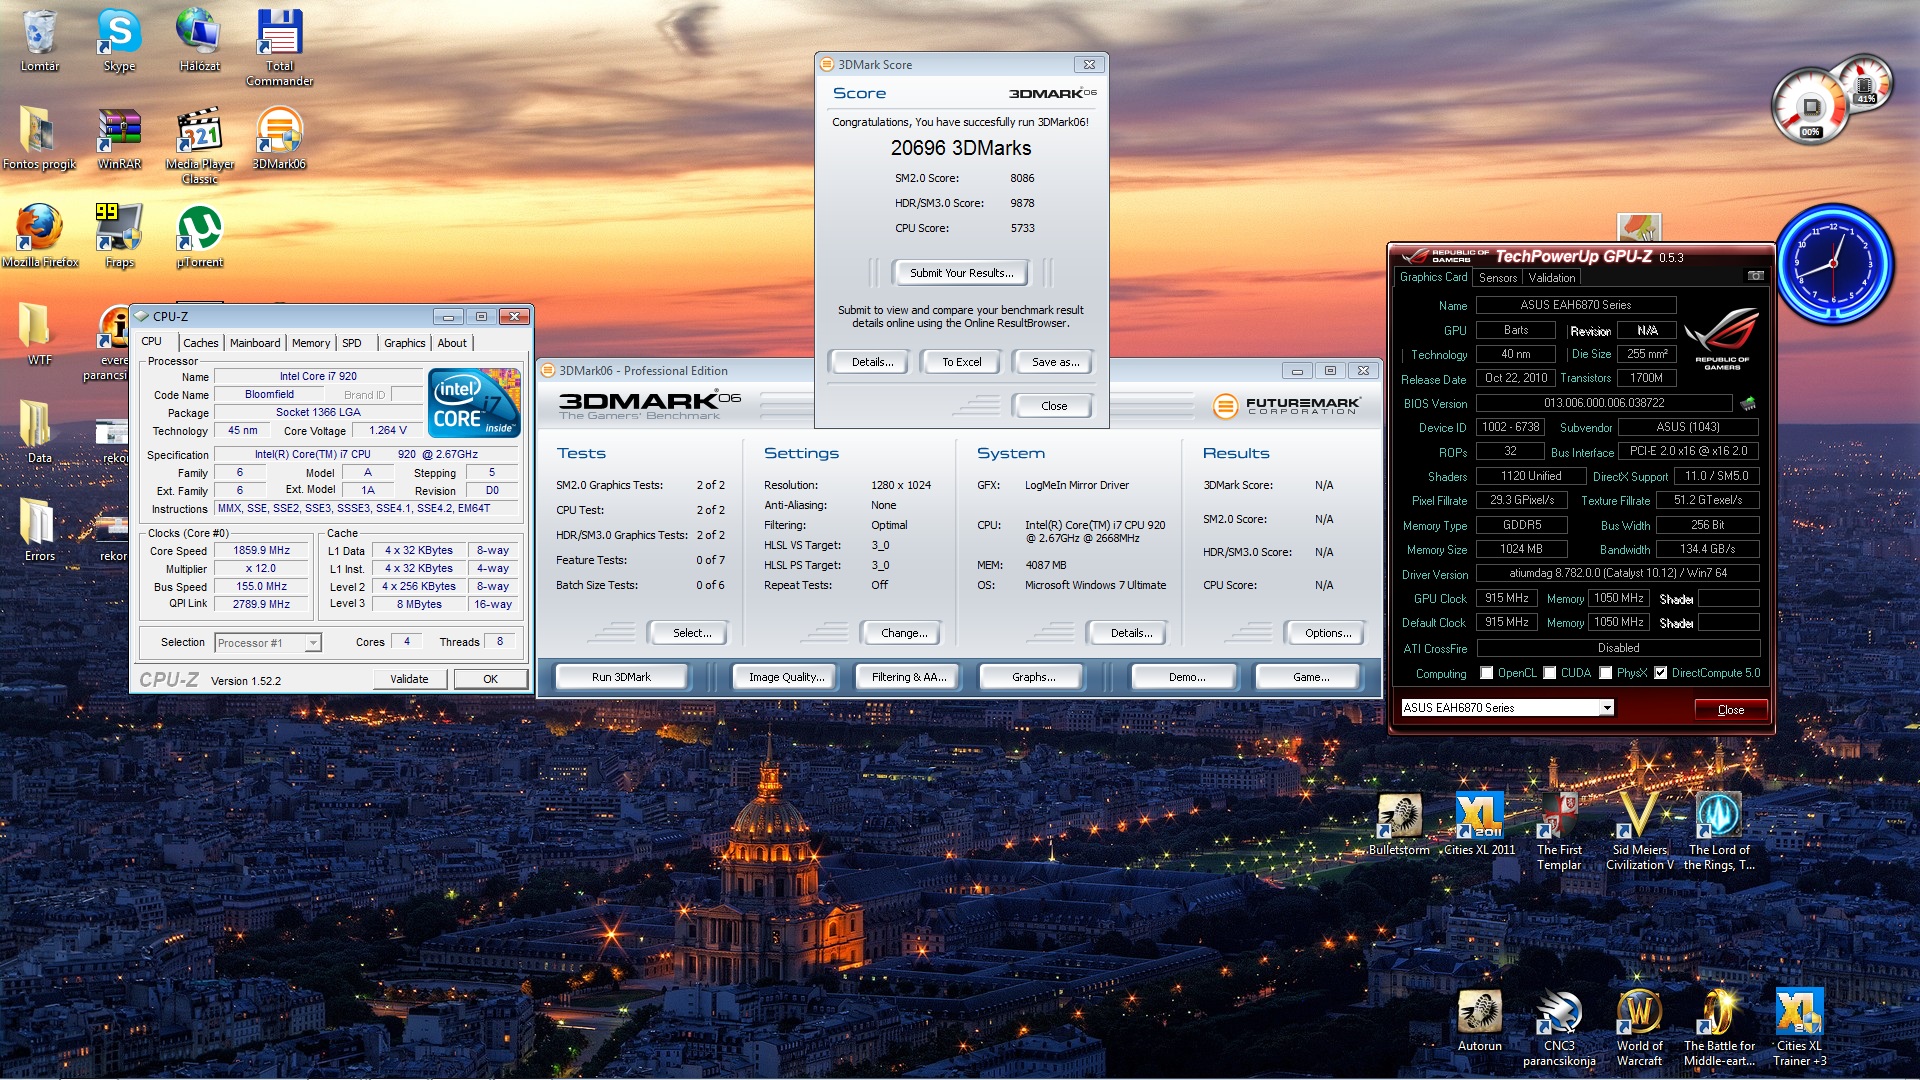
Task: Launch the Bulletstorm game shortcut
Action: pos(1399,824)
